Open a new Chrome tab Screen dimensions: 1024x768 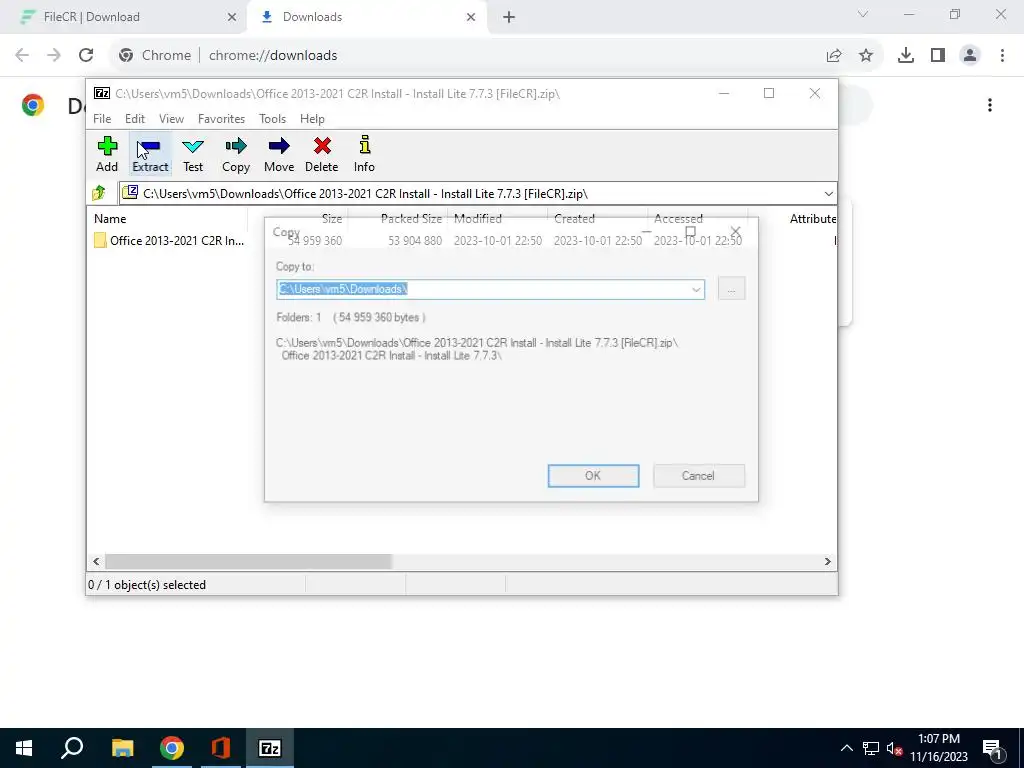[509, 17]
